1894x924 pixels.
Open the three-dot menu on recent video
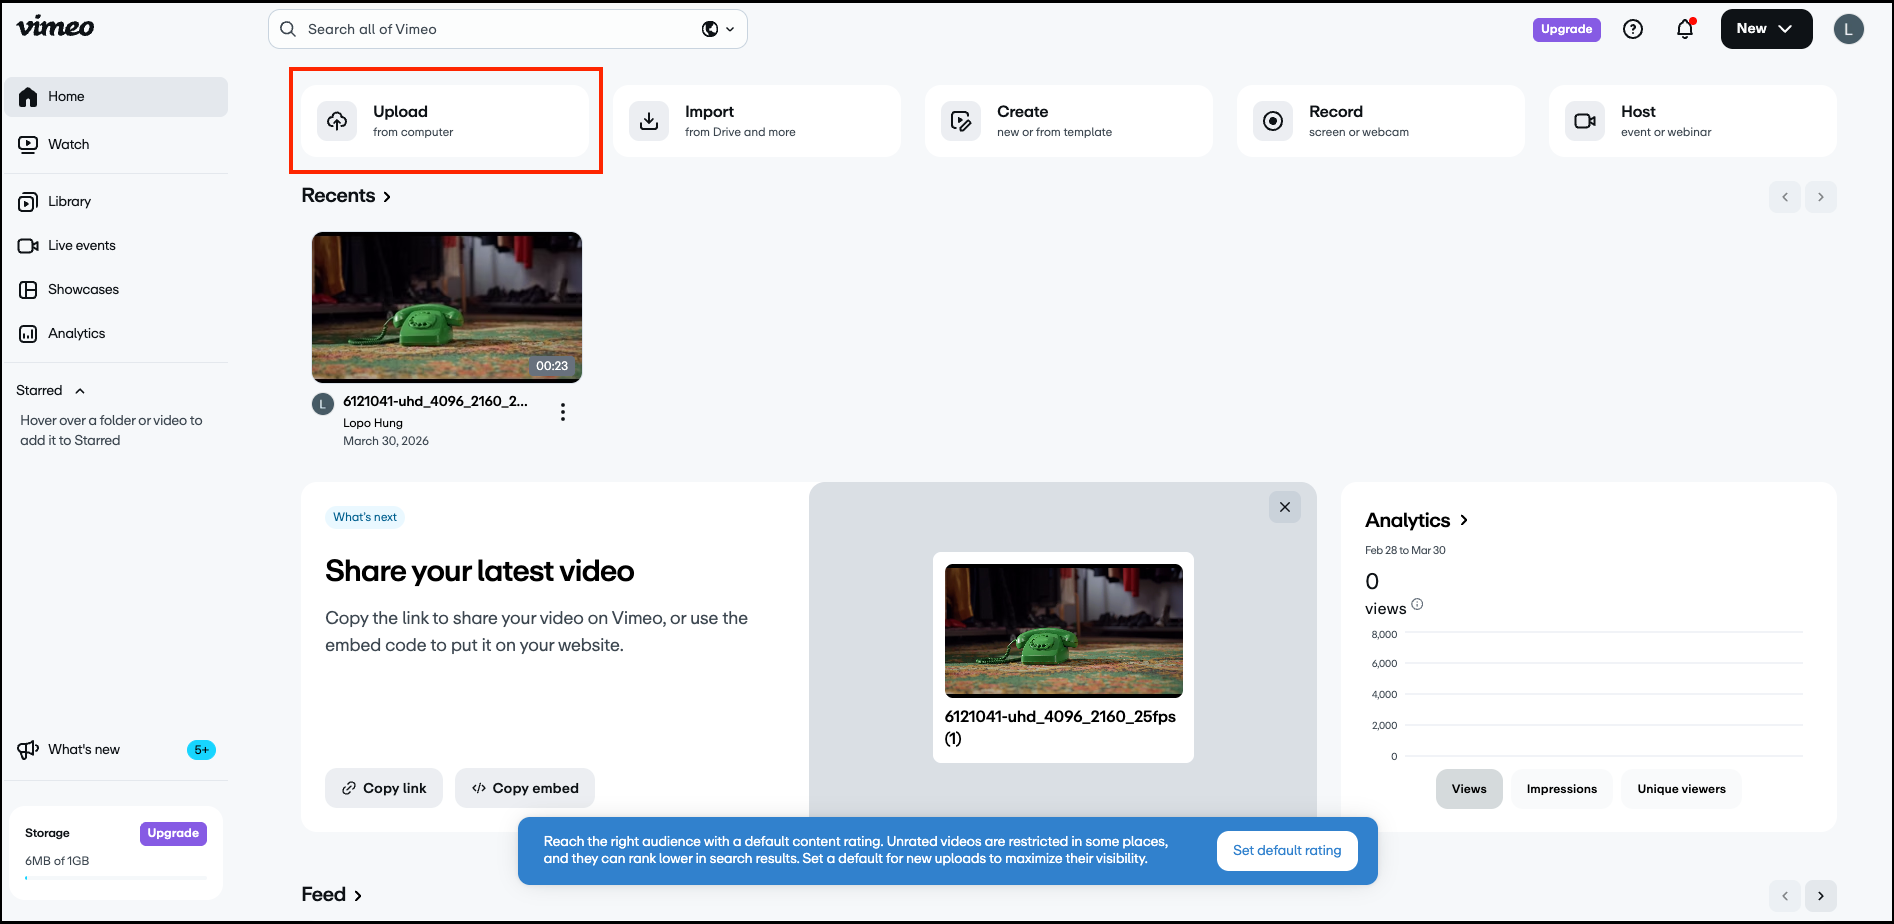[x=563, y=412]
